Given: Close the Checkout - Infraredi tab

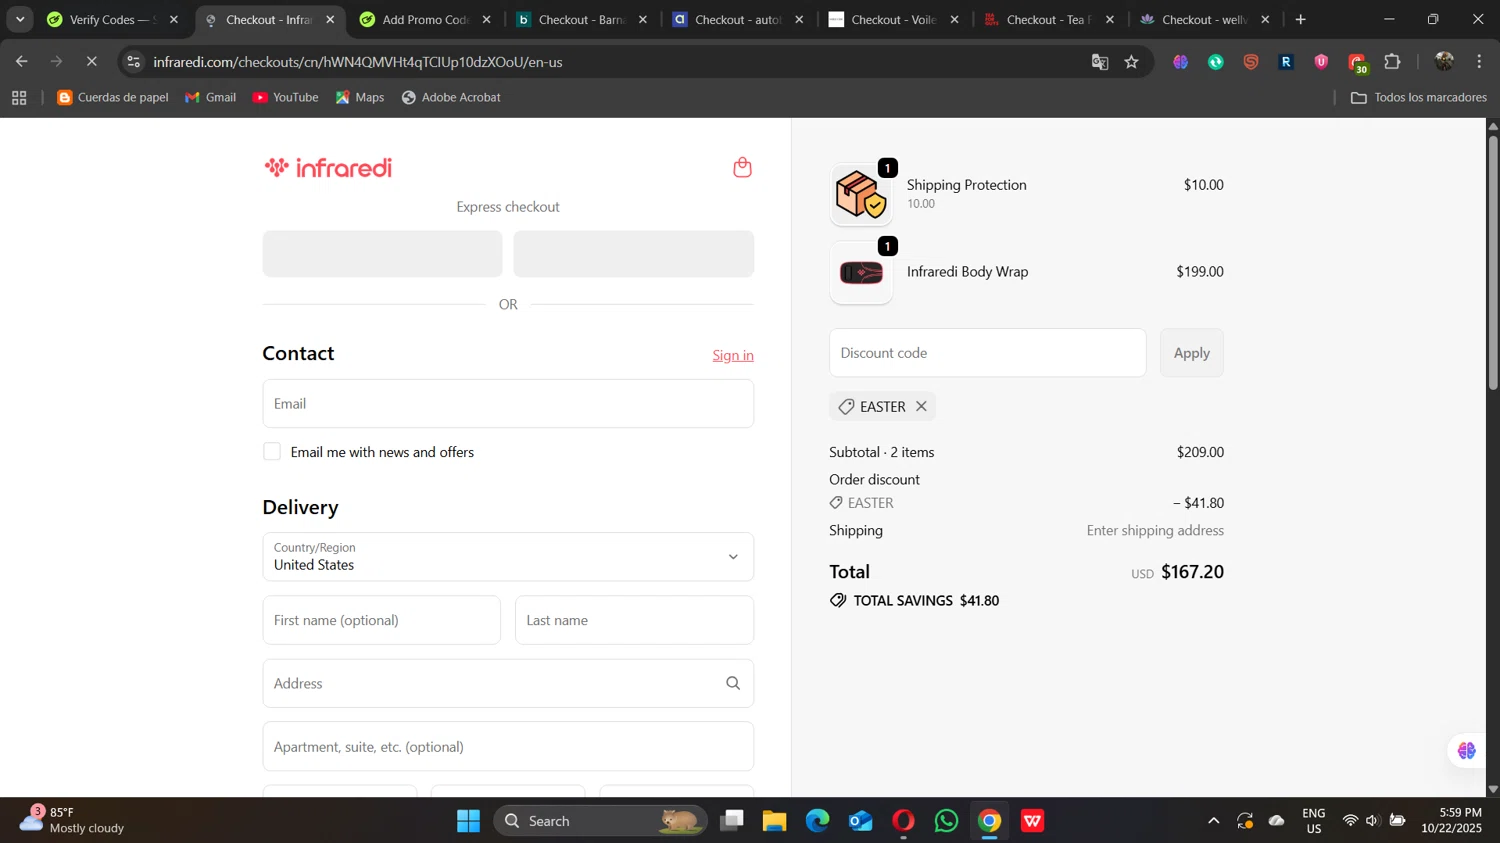Looking at the screenshot, I should (x=330, y=19).
